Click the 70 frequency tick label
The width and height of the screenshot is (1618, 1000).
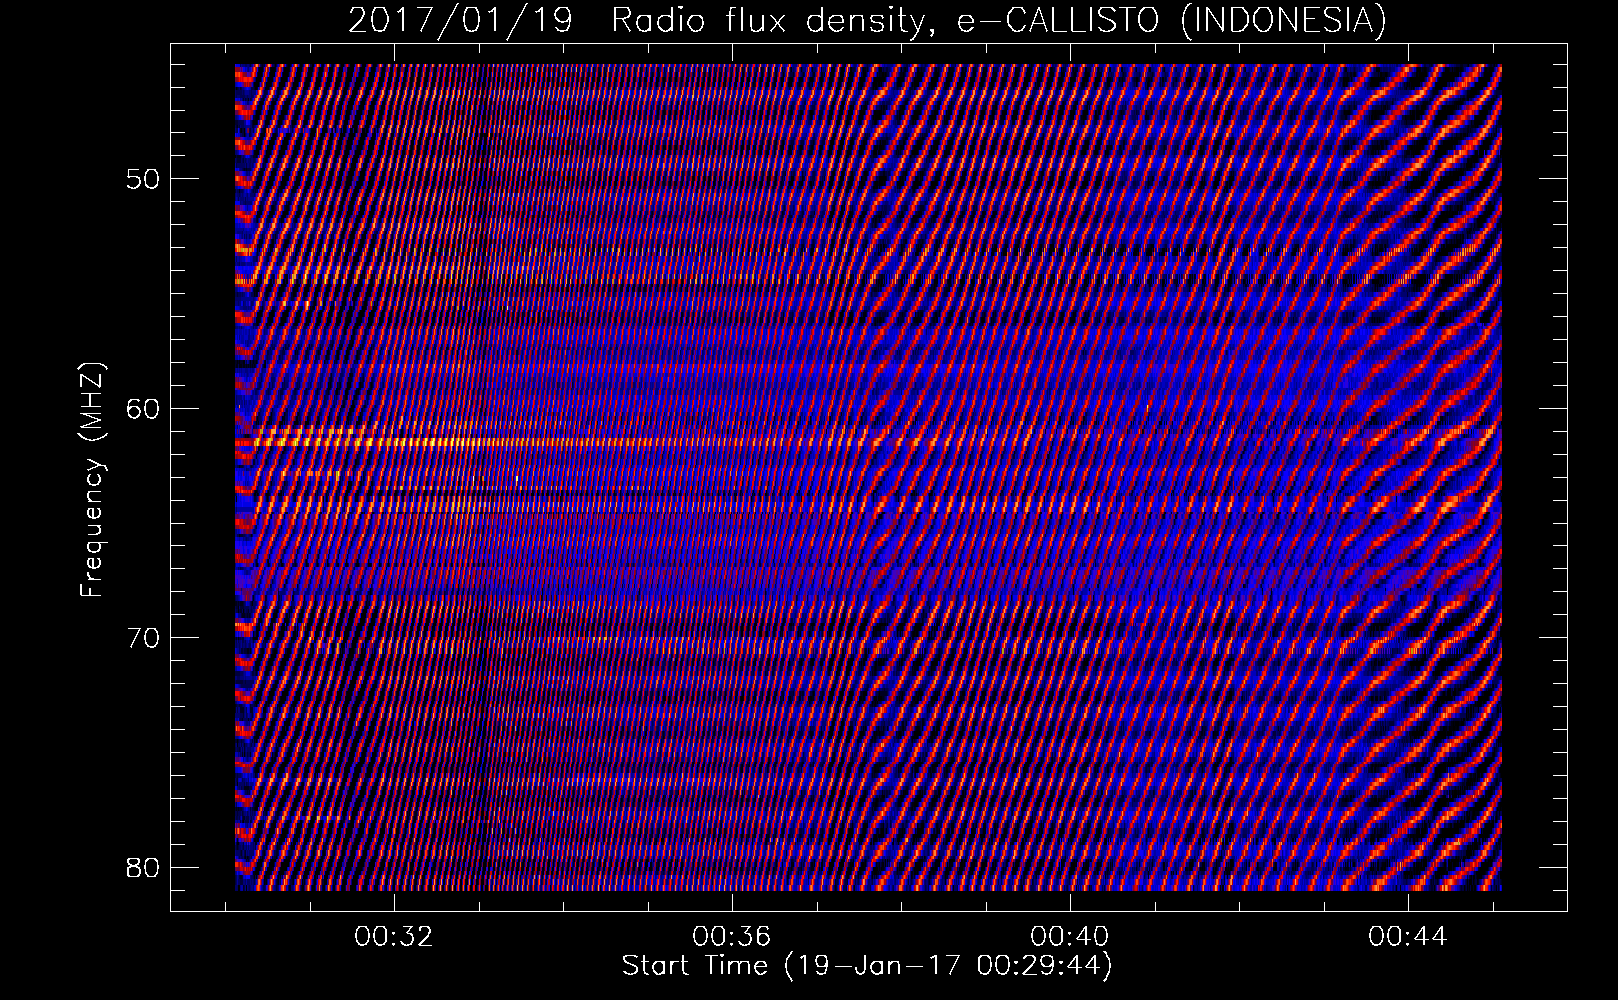tap(143, 637)
